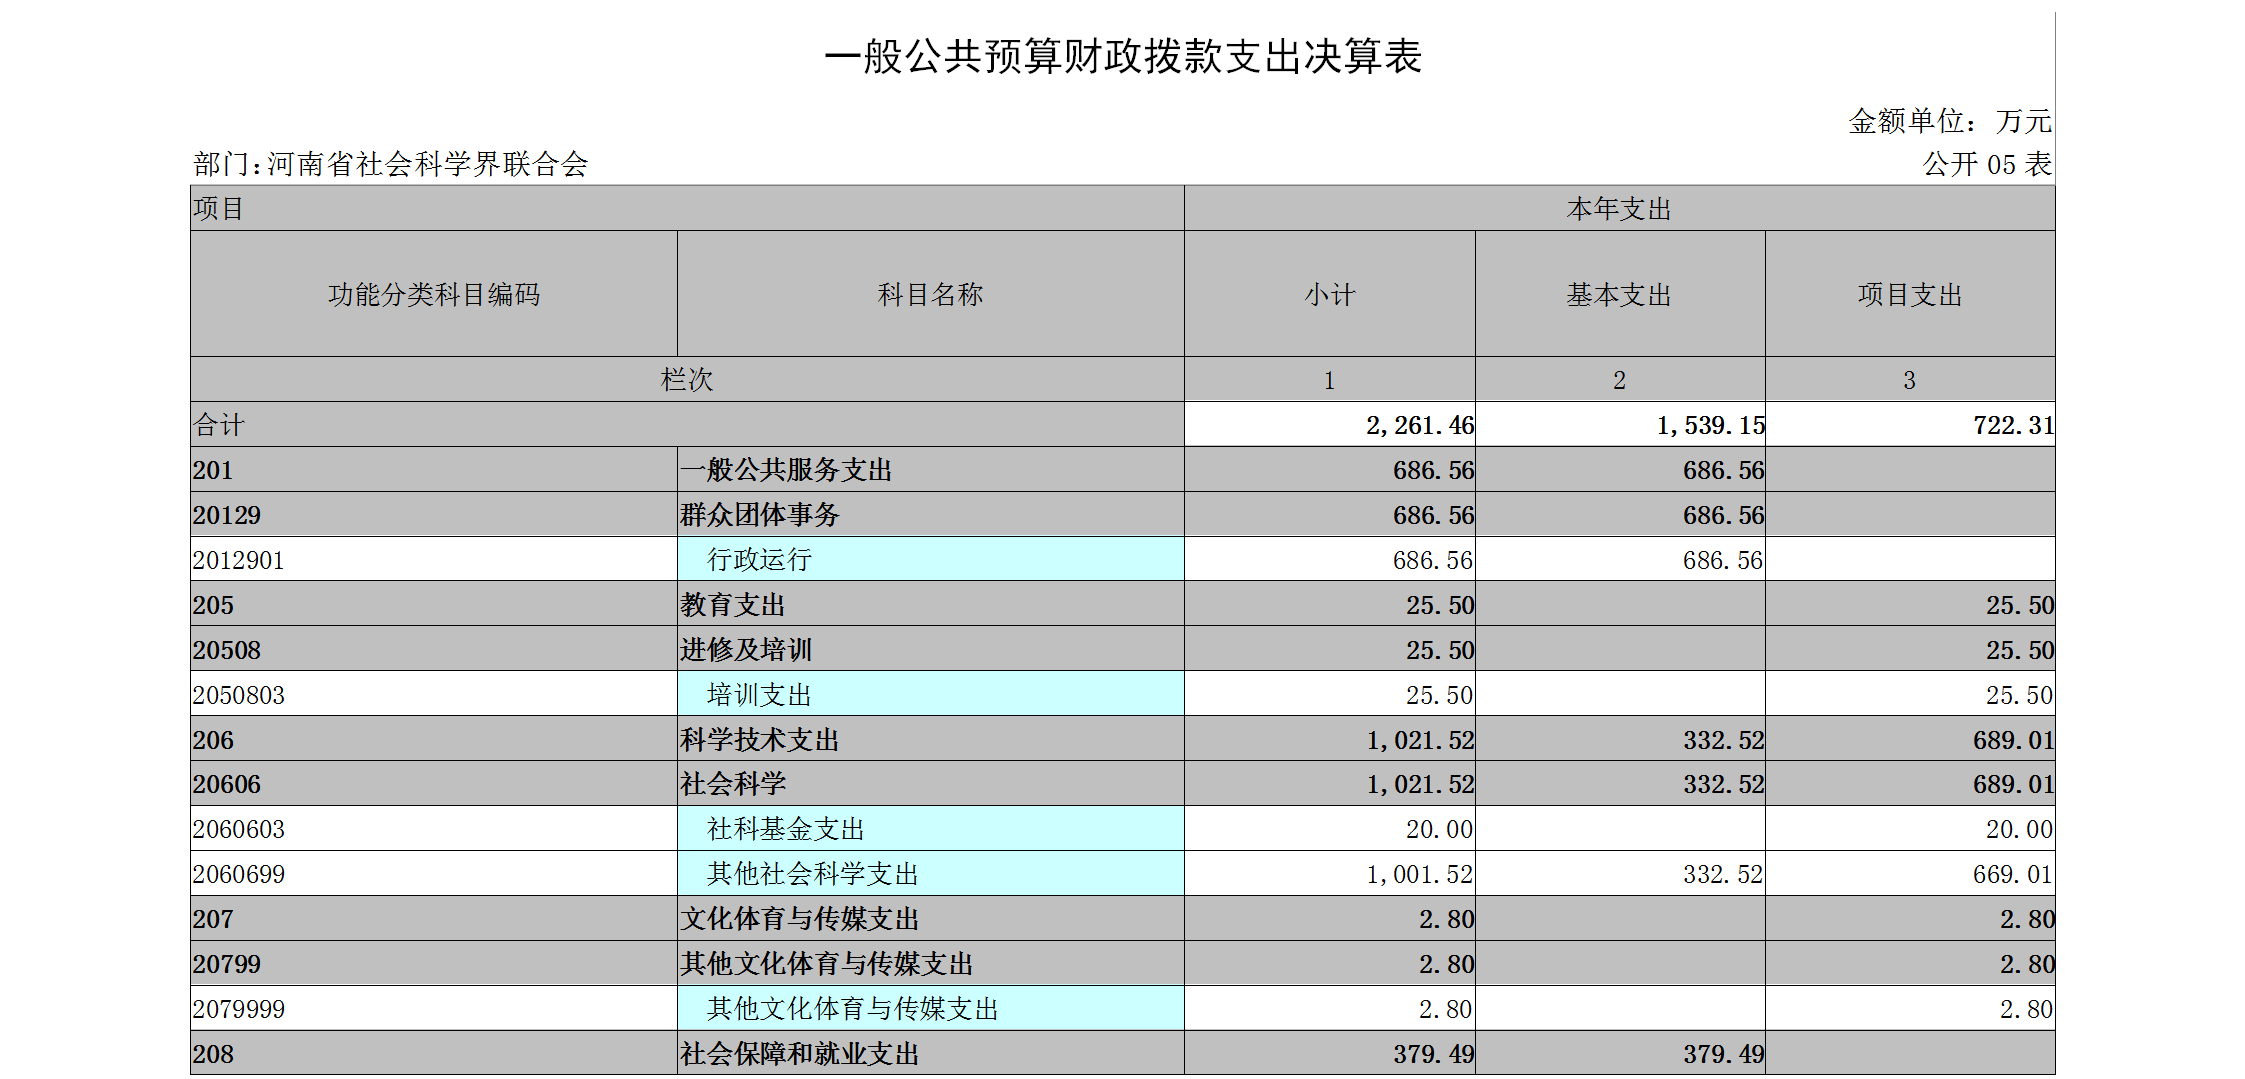This screenshot has width=2245, height=1079.
Task: Select code cell 201
Action: coord(434,469)
